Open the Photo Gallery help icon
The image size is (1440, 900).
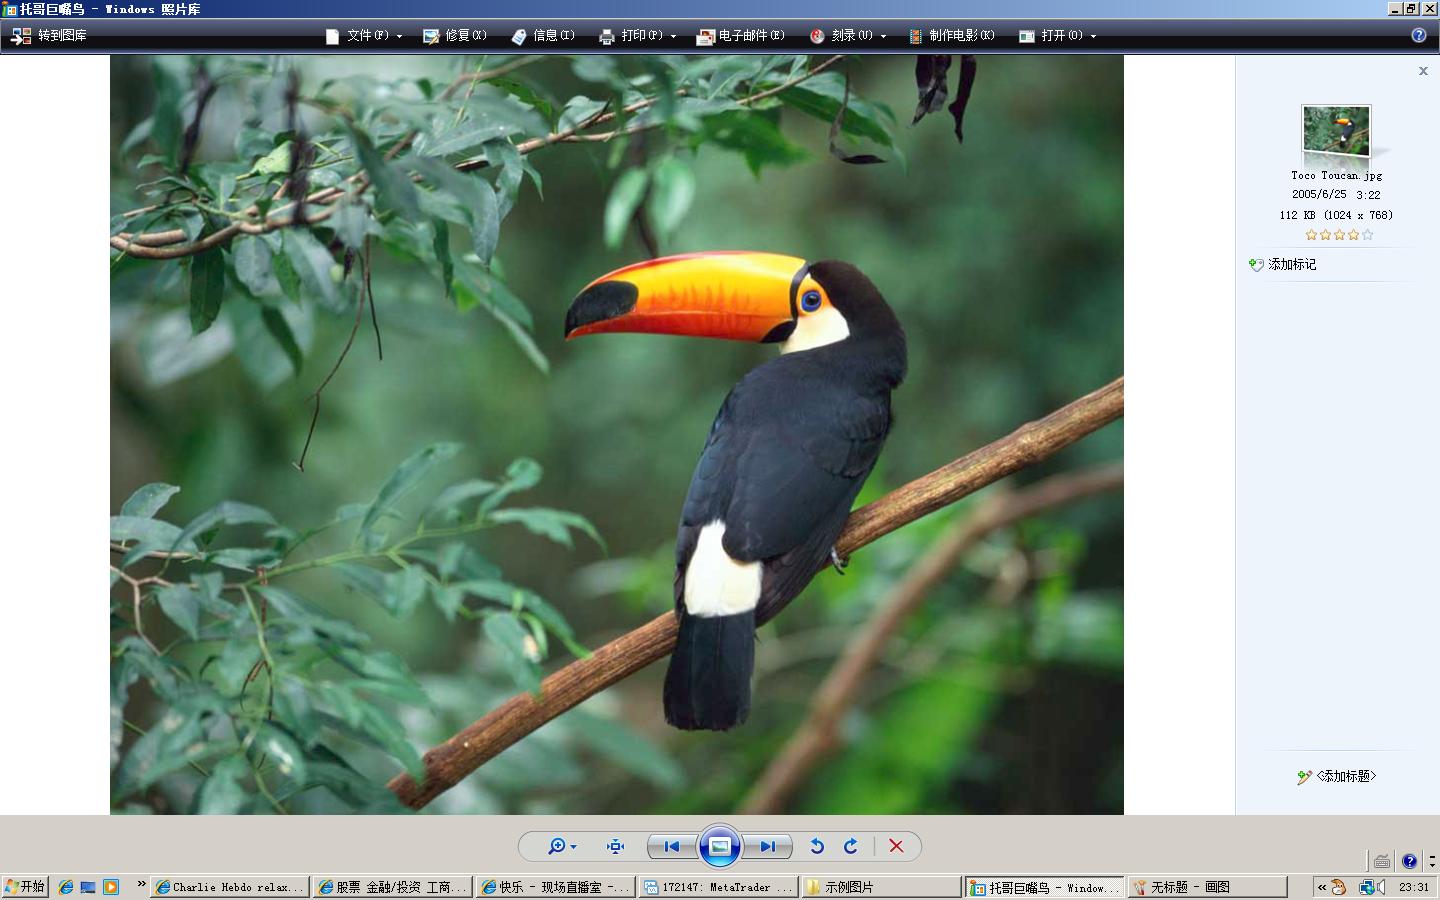[1418, 35]
